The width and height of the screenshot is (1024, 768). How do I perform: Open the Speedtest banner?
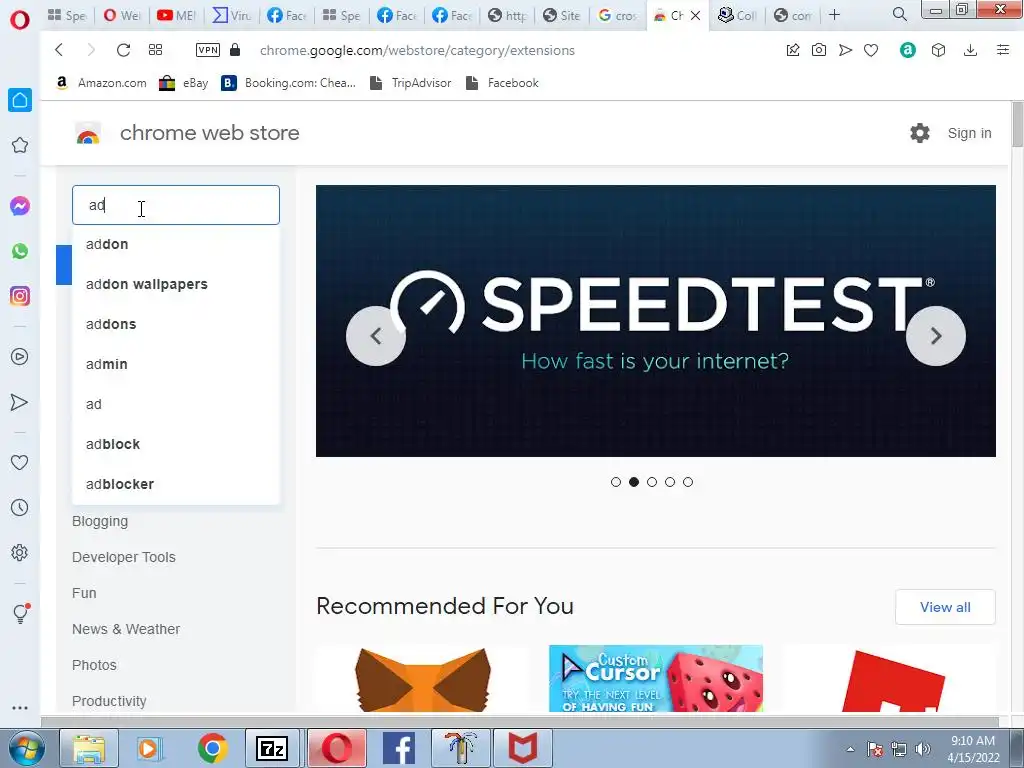[656, 321]
